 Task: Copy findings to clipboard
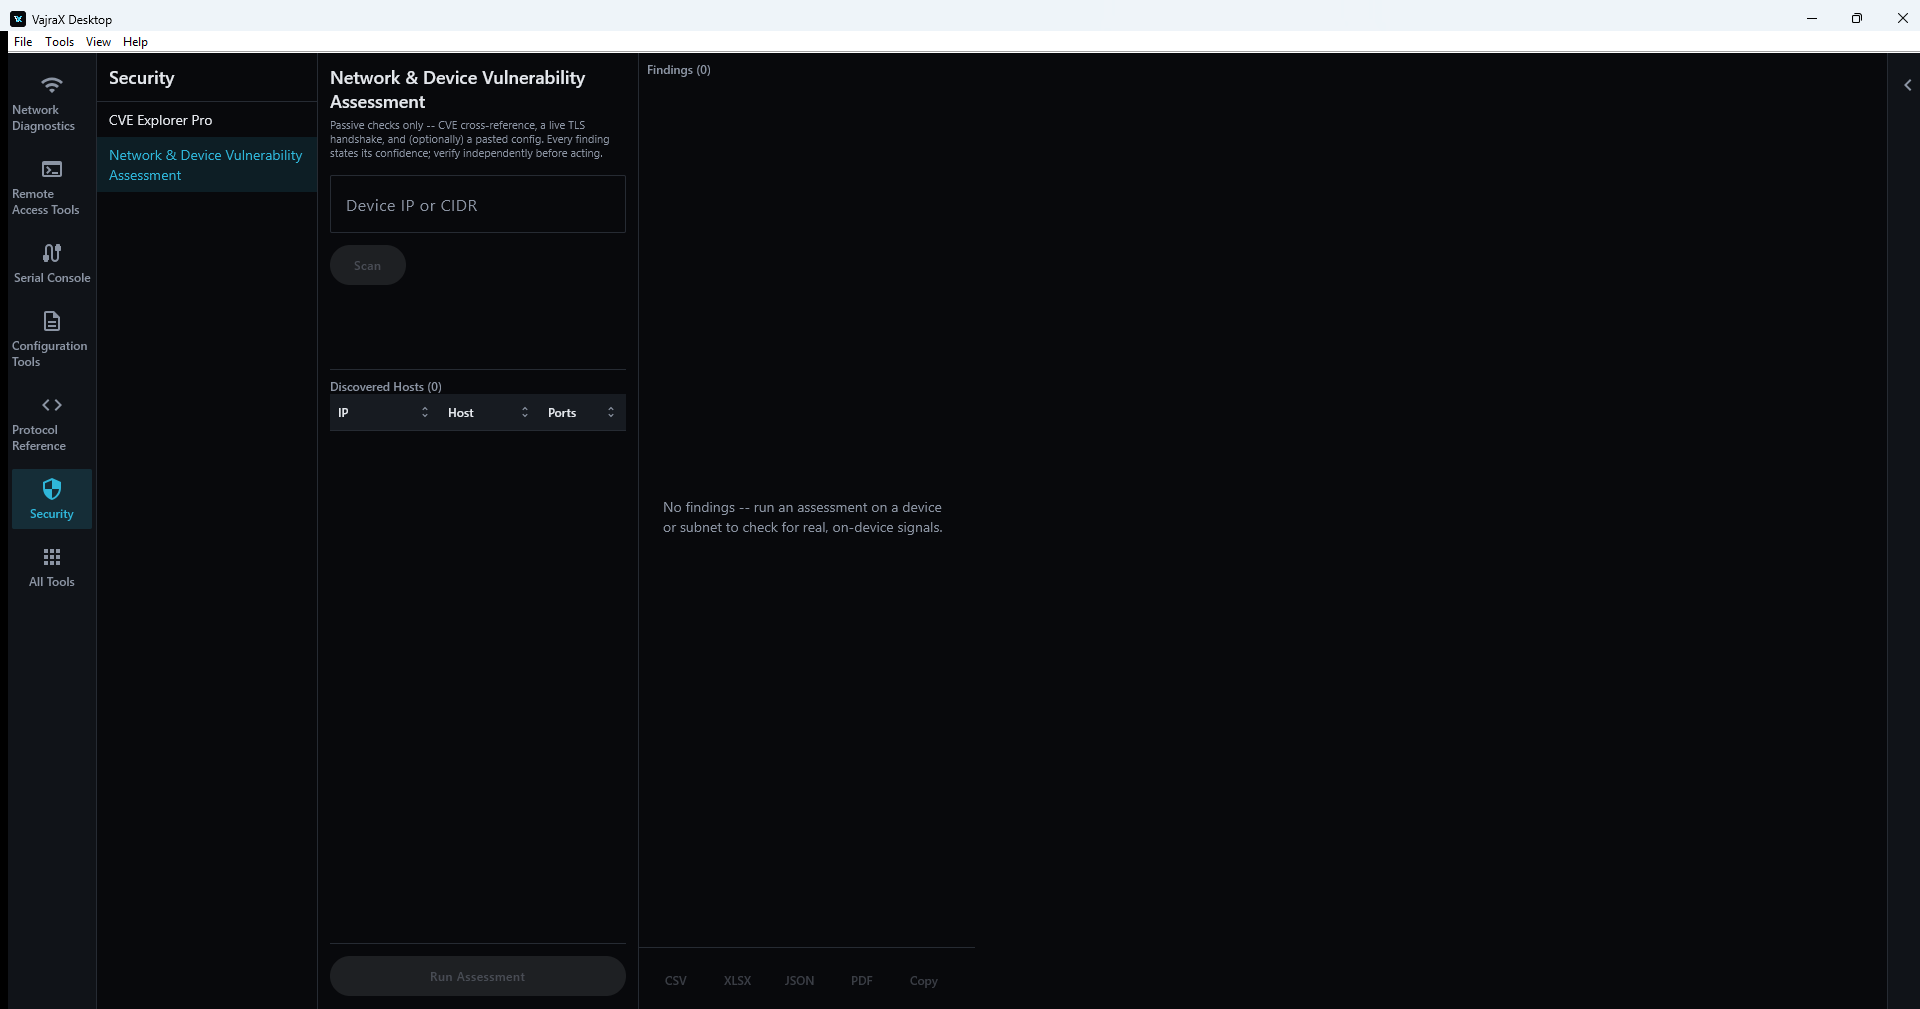coord(924,980)
